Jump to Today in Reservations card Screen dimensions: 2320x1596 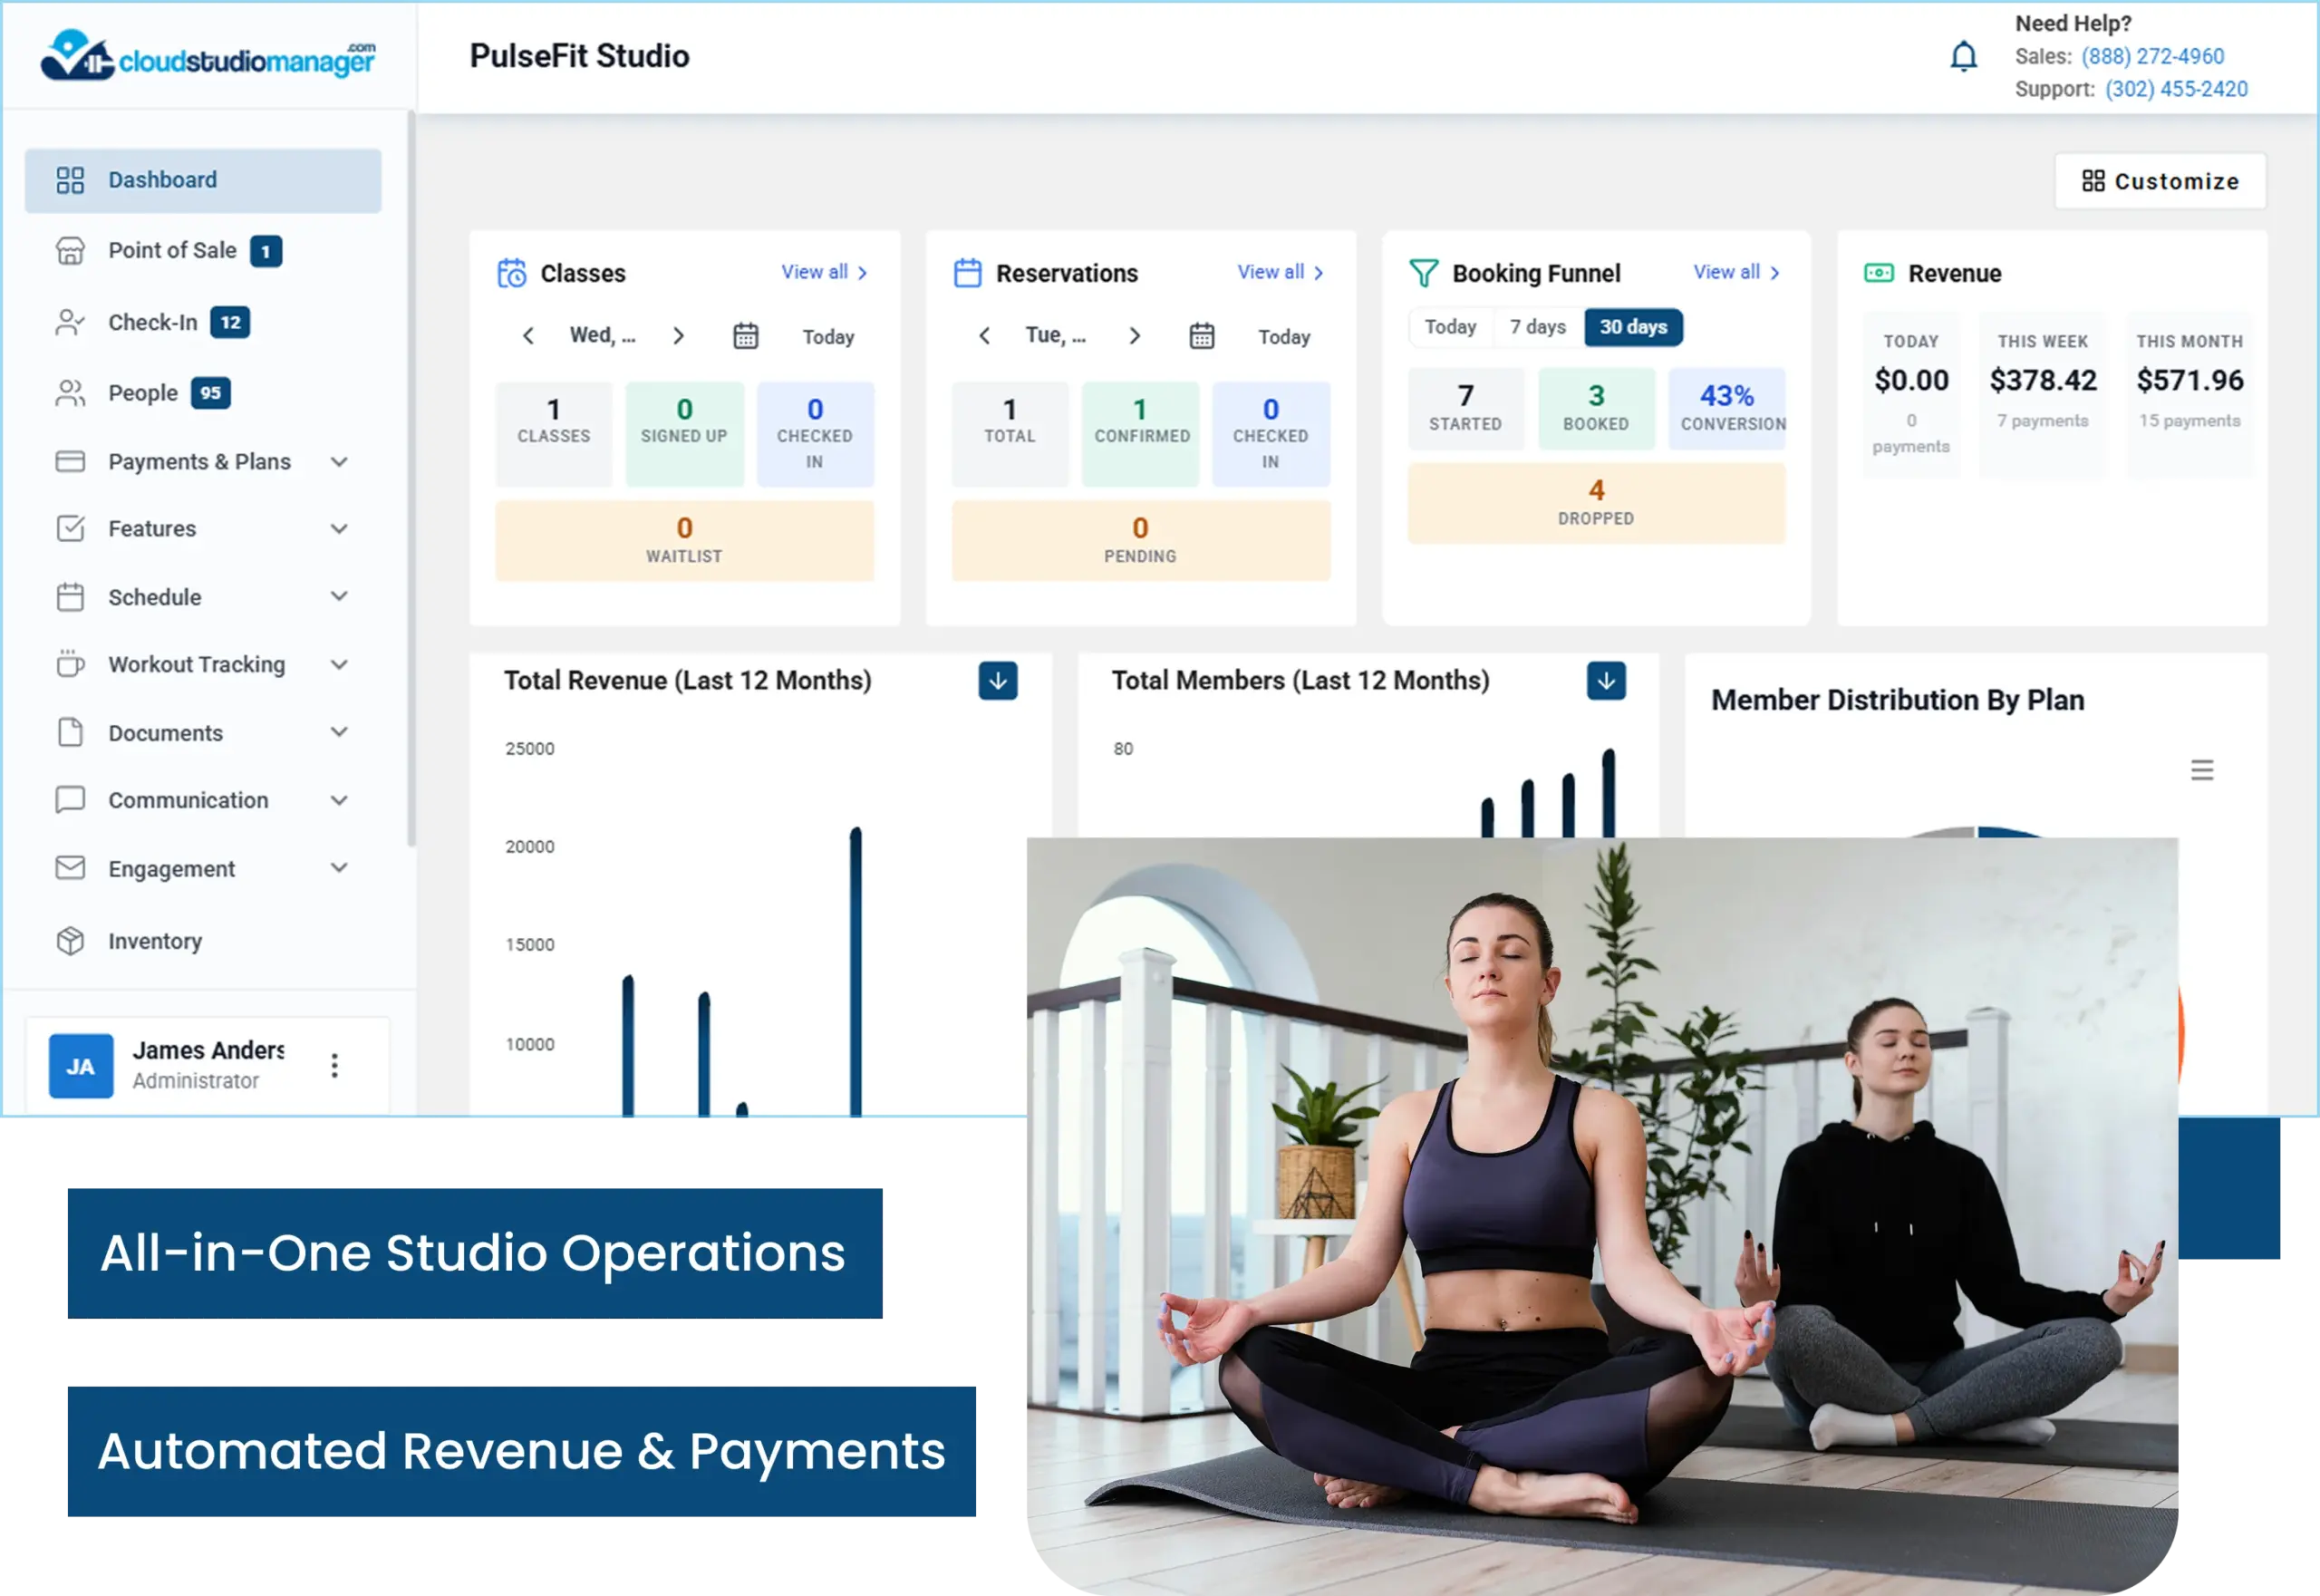pyautogui.click(x=1284, y=337)
